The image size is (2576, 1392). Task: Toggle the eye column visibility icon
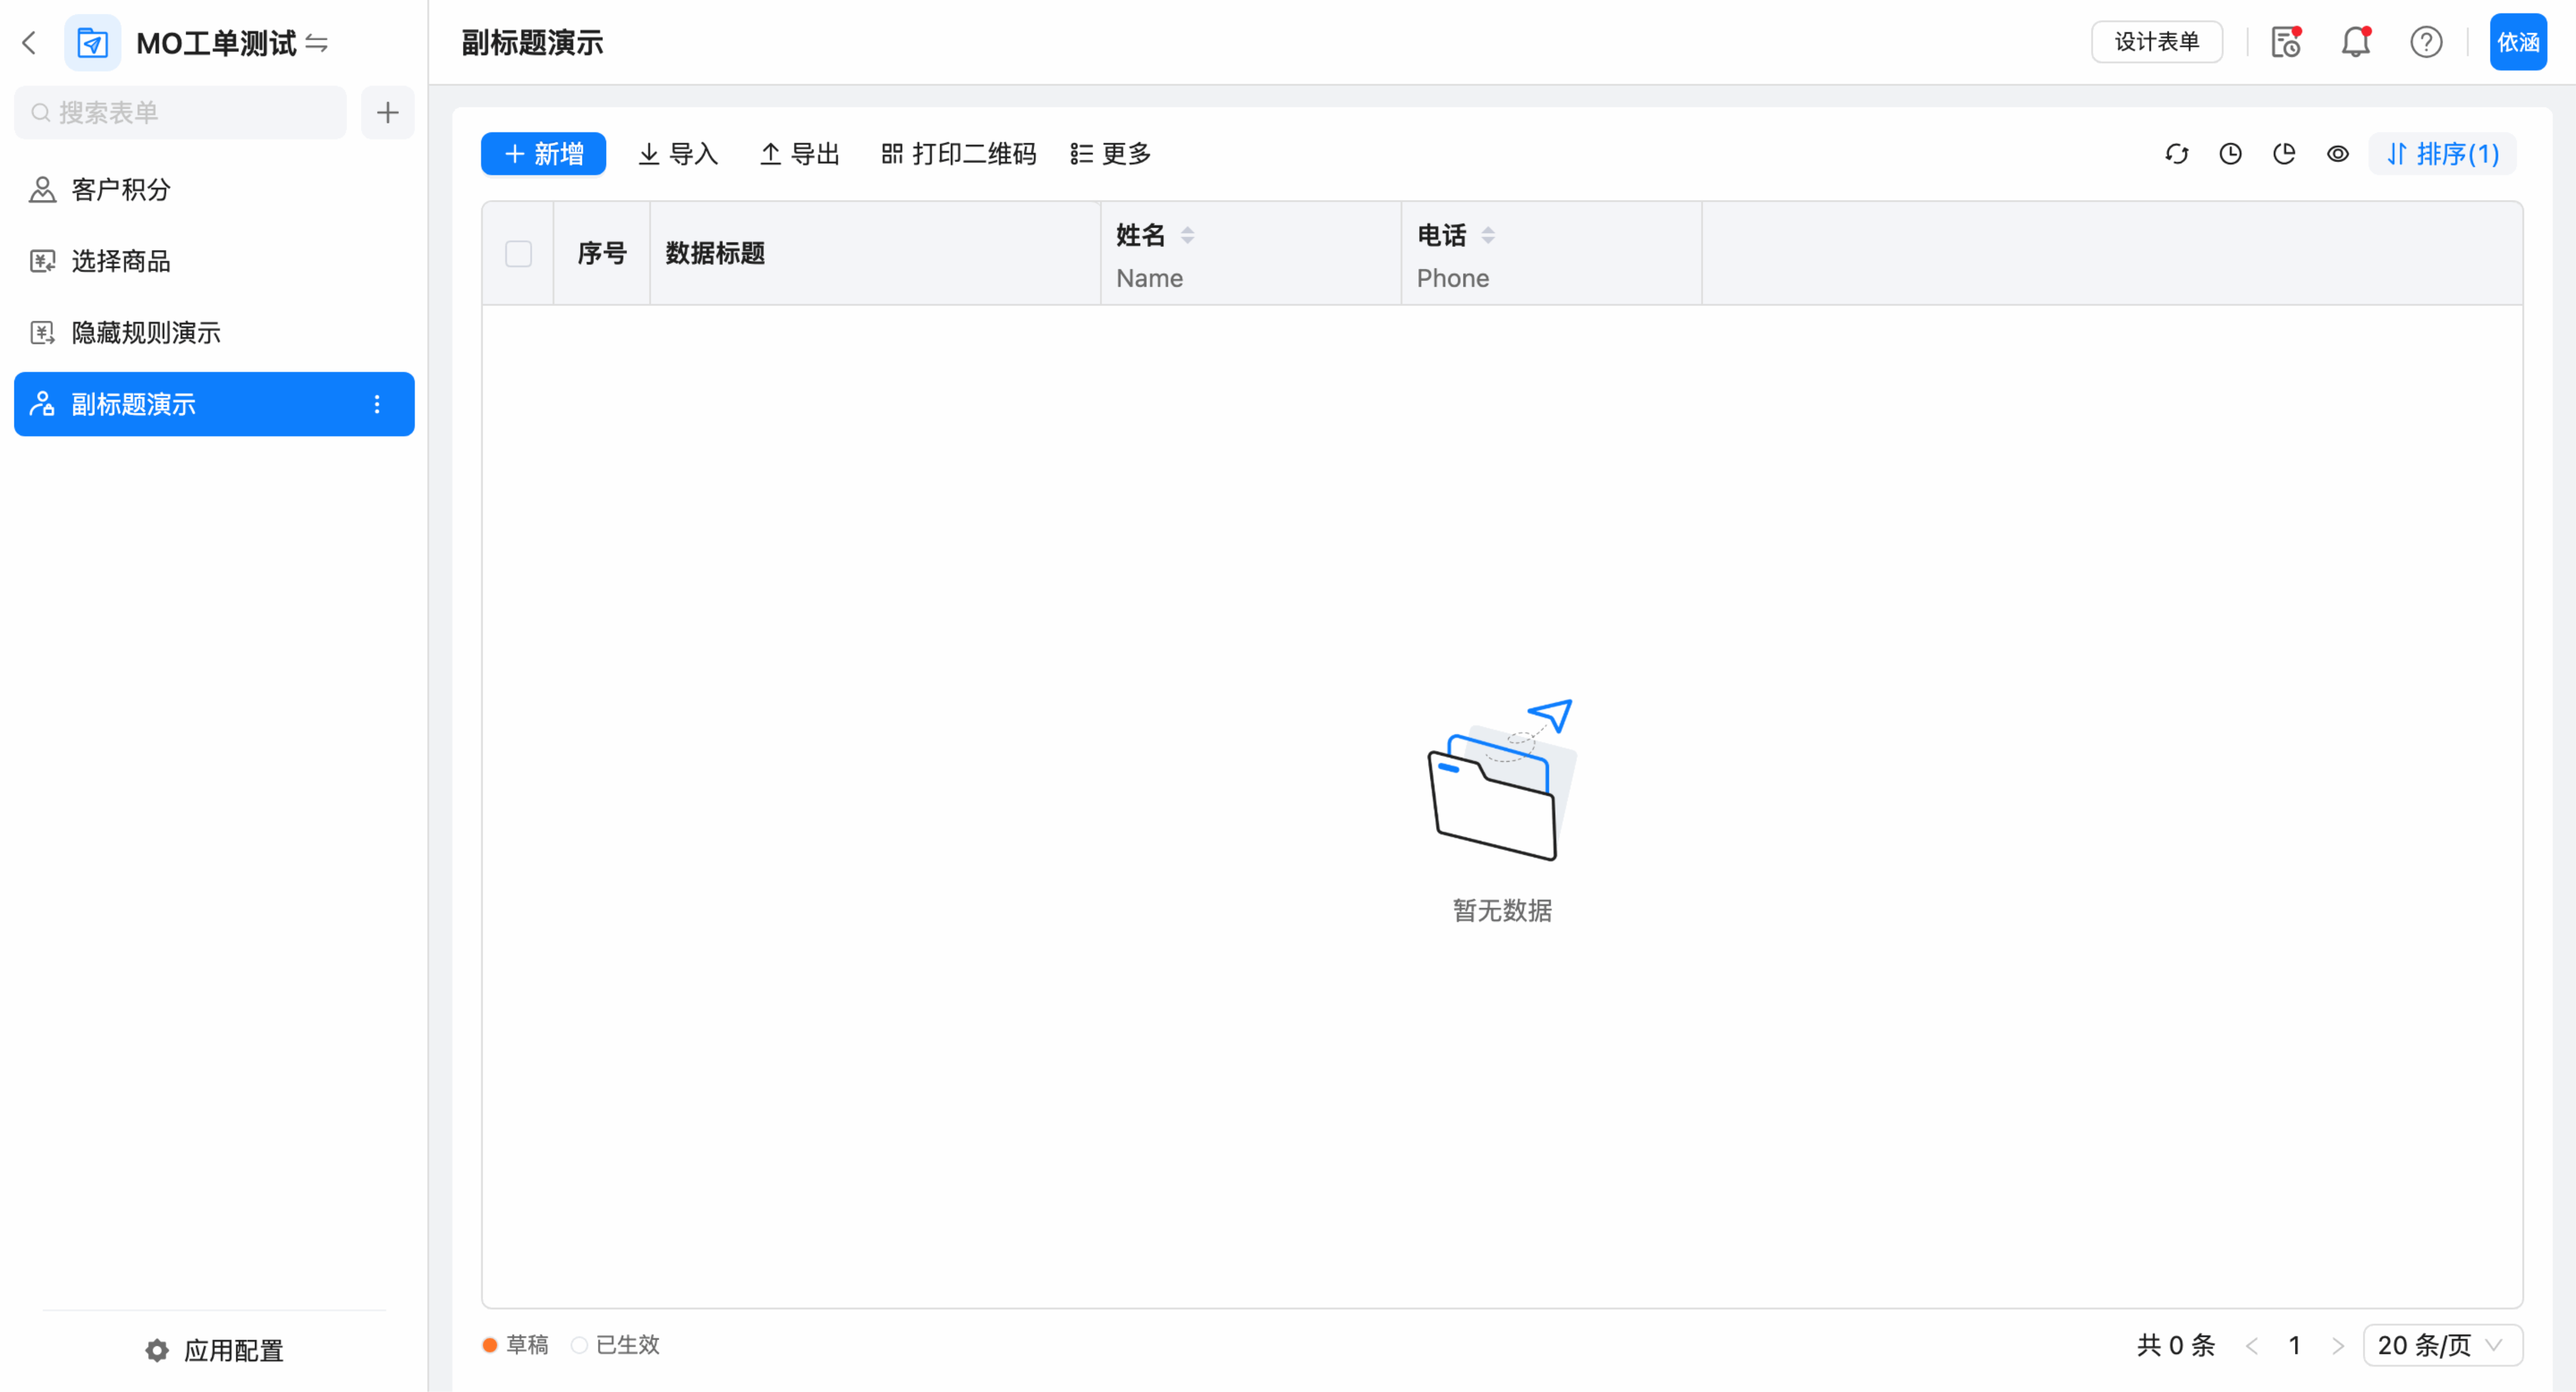pyautogui.click(x=2337, y=154)
